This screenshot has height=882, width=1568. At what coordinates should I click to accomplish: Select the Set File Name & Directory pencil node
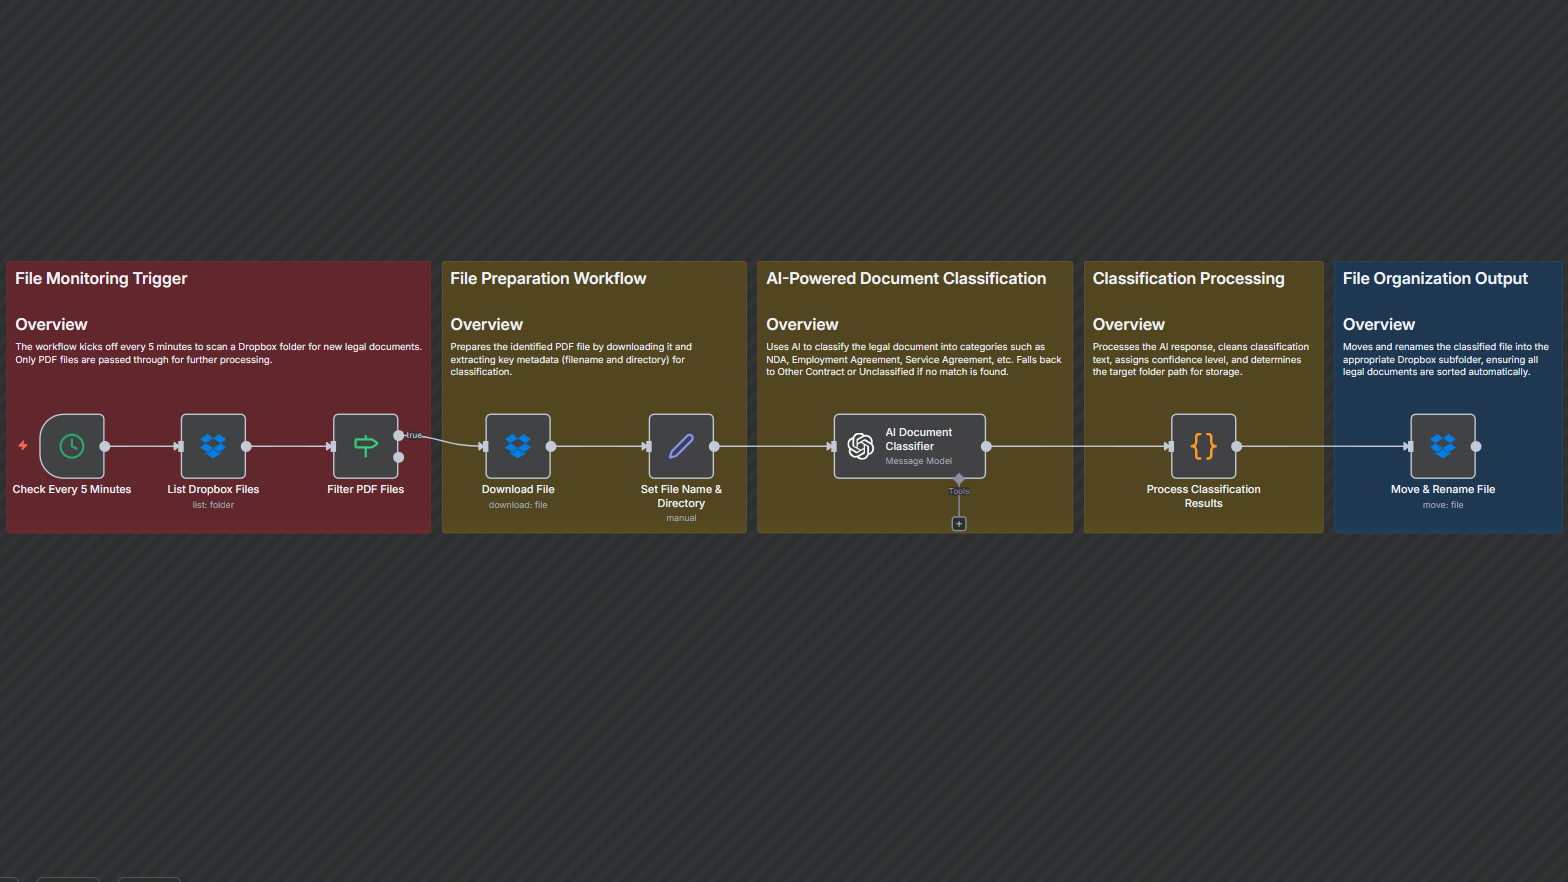681,446
